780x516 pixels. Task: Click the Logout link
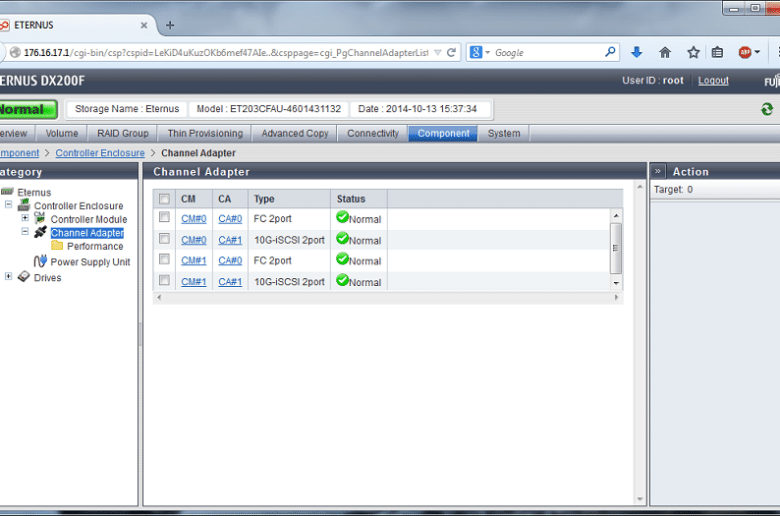tap(713, 81)
